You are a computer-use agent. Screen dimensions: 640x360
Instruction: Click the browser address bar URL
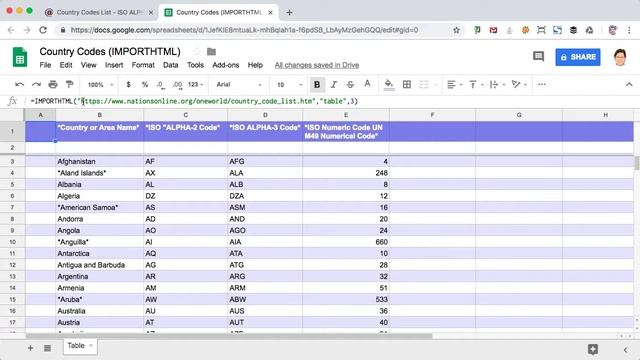coord(244,30)
